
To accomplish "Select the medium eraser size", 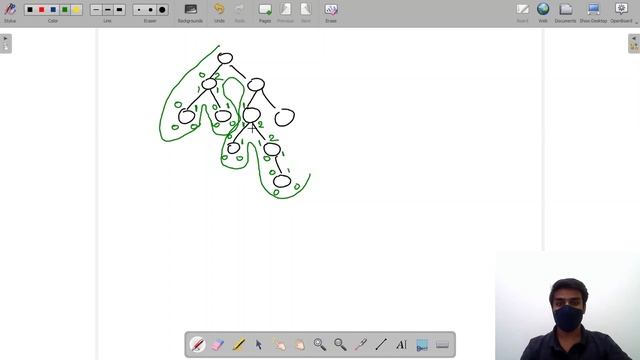I will (150, 9).
